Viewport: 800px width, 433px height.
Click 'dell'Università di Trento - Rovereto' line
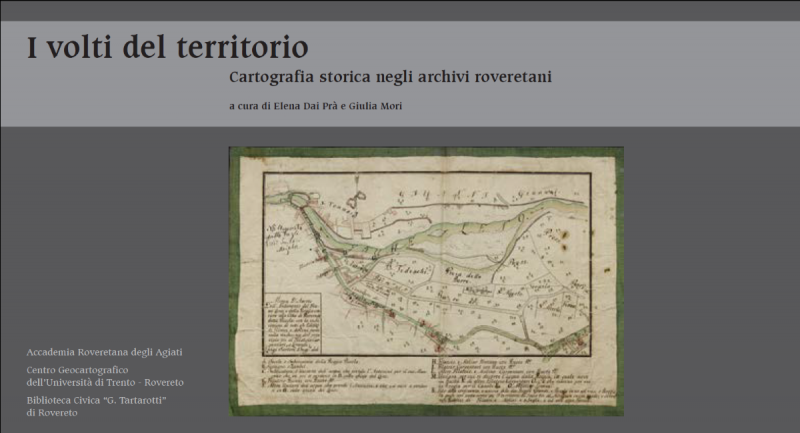click(105, 383)
